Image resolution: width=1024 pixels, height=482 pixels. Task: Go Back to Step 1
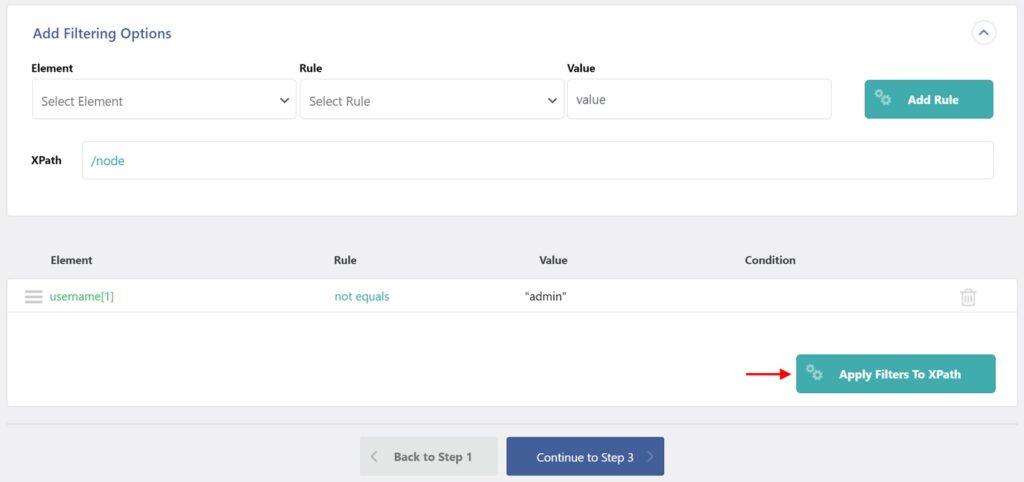pyautogui.click(x=428, y=457)
